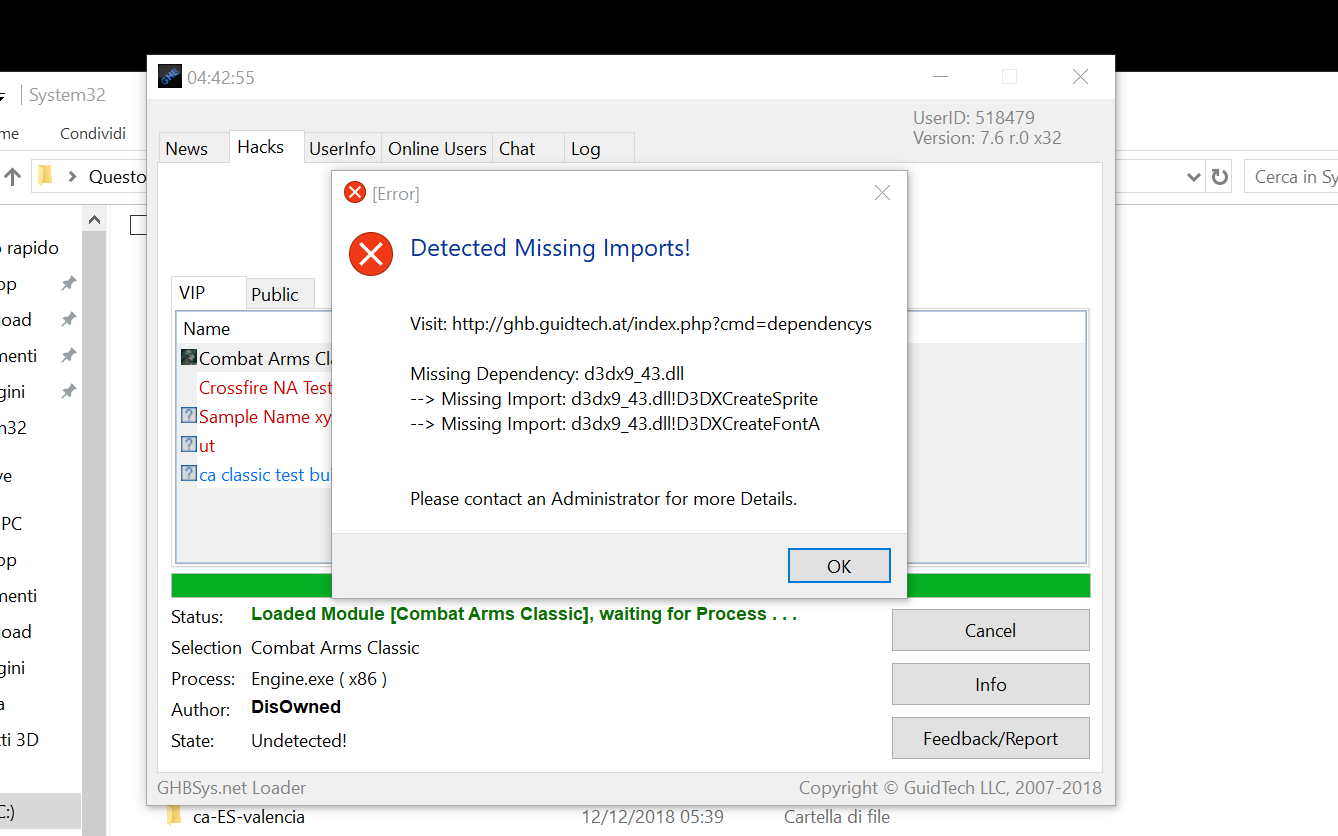Click OK in the Error dialog
Viewport: 1338px width, 836px height.
click(839, 565)
